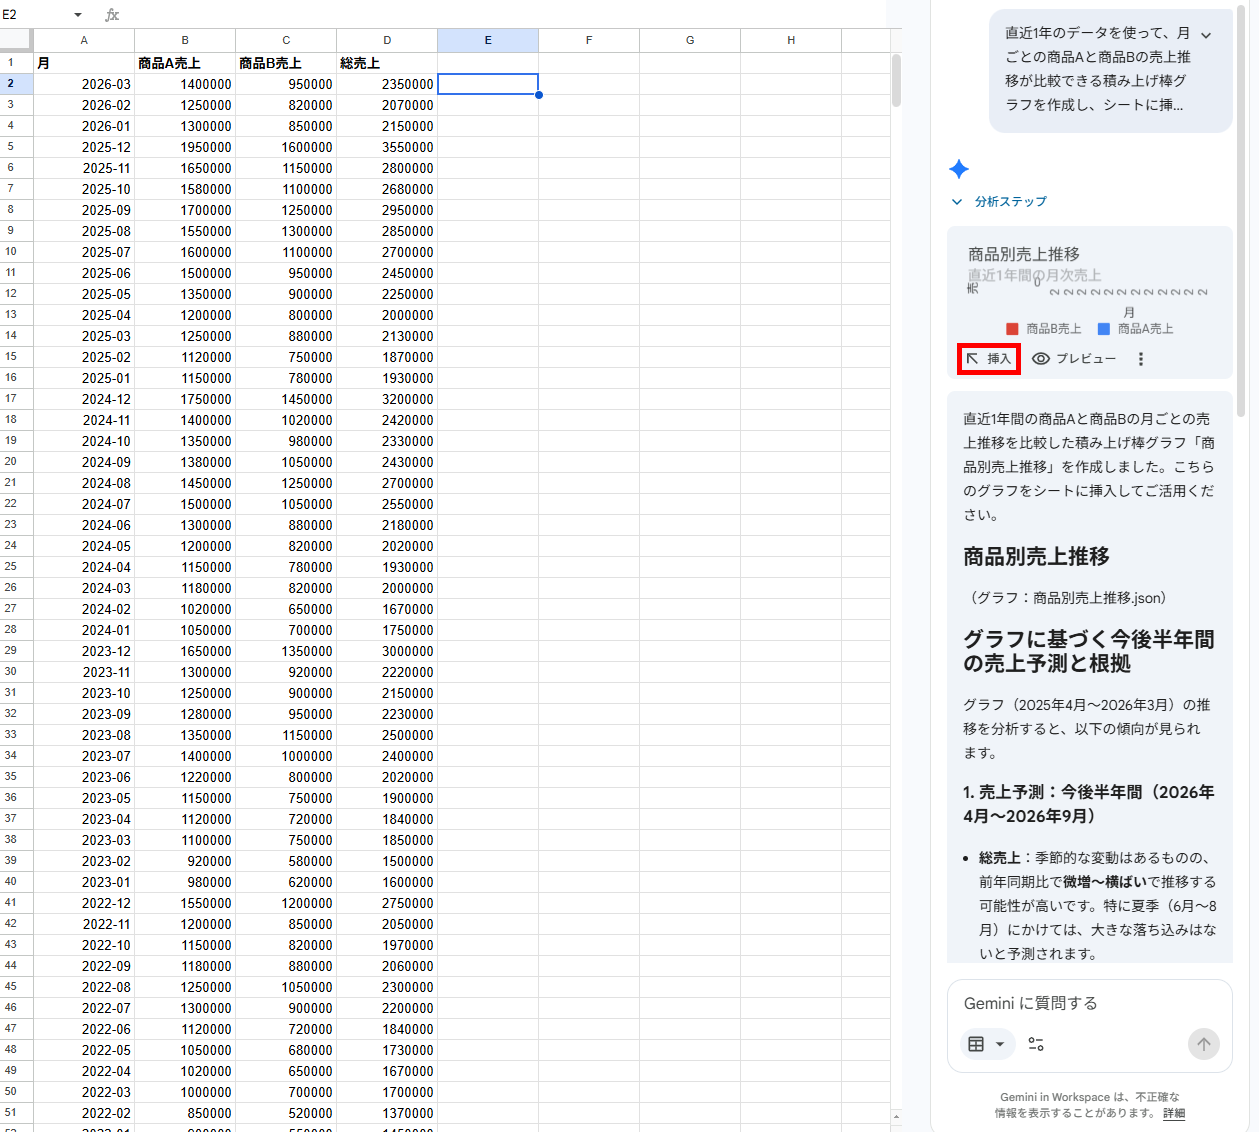Select the 総売上 header cell
This screenshot has width=1259, height=1132.
tap(386, 63)
